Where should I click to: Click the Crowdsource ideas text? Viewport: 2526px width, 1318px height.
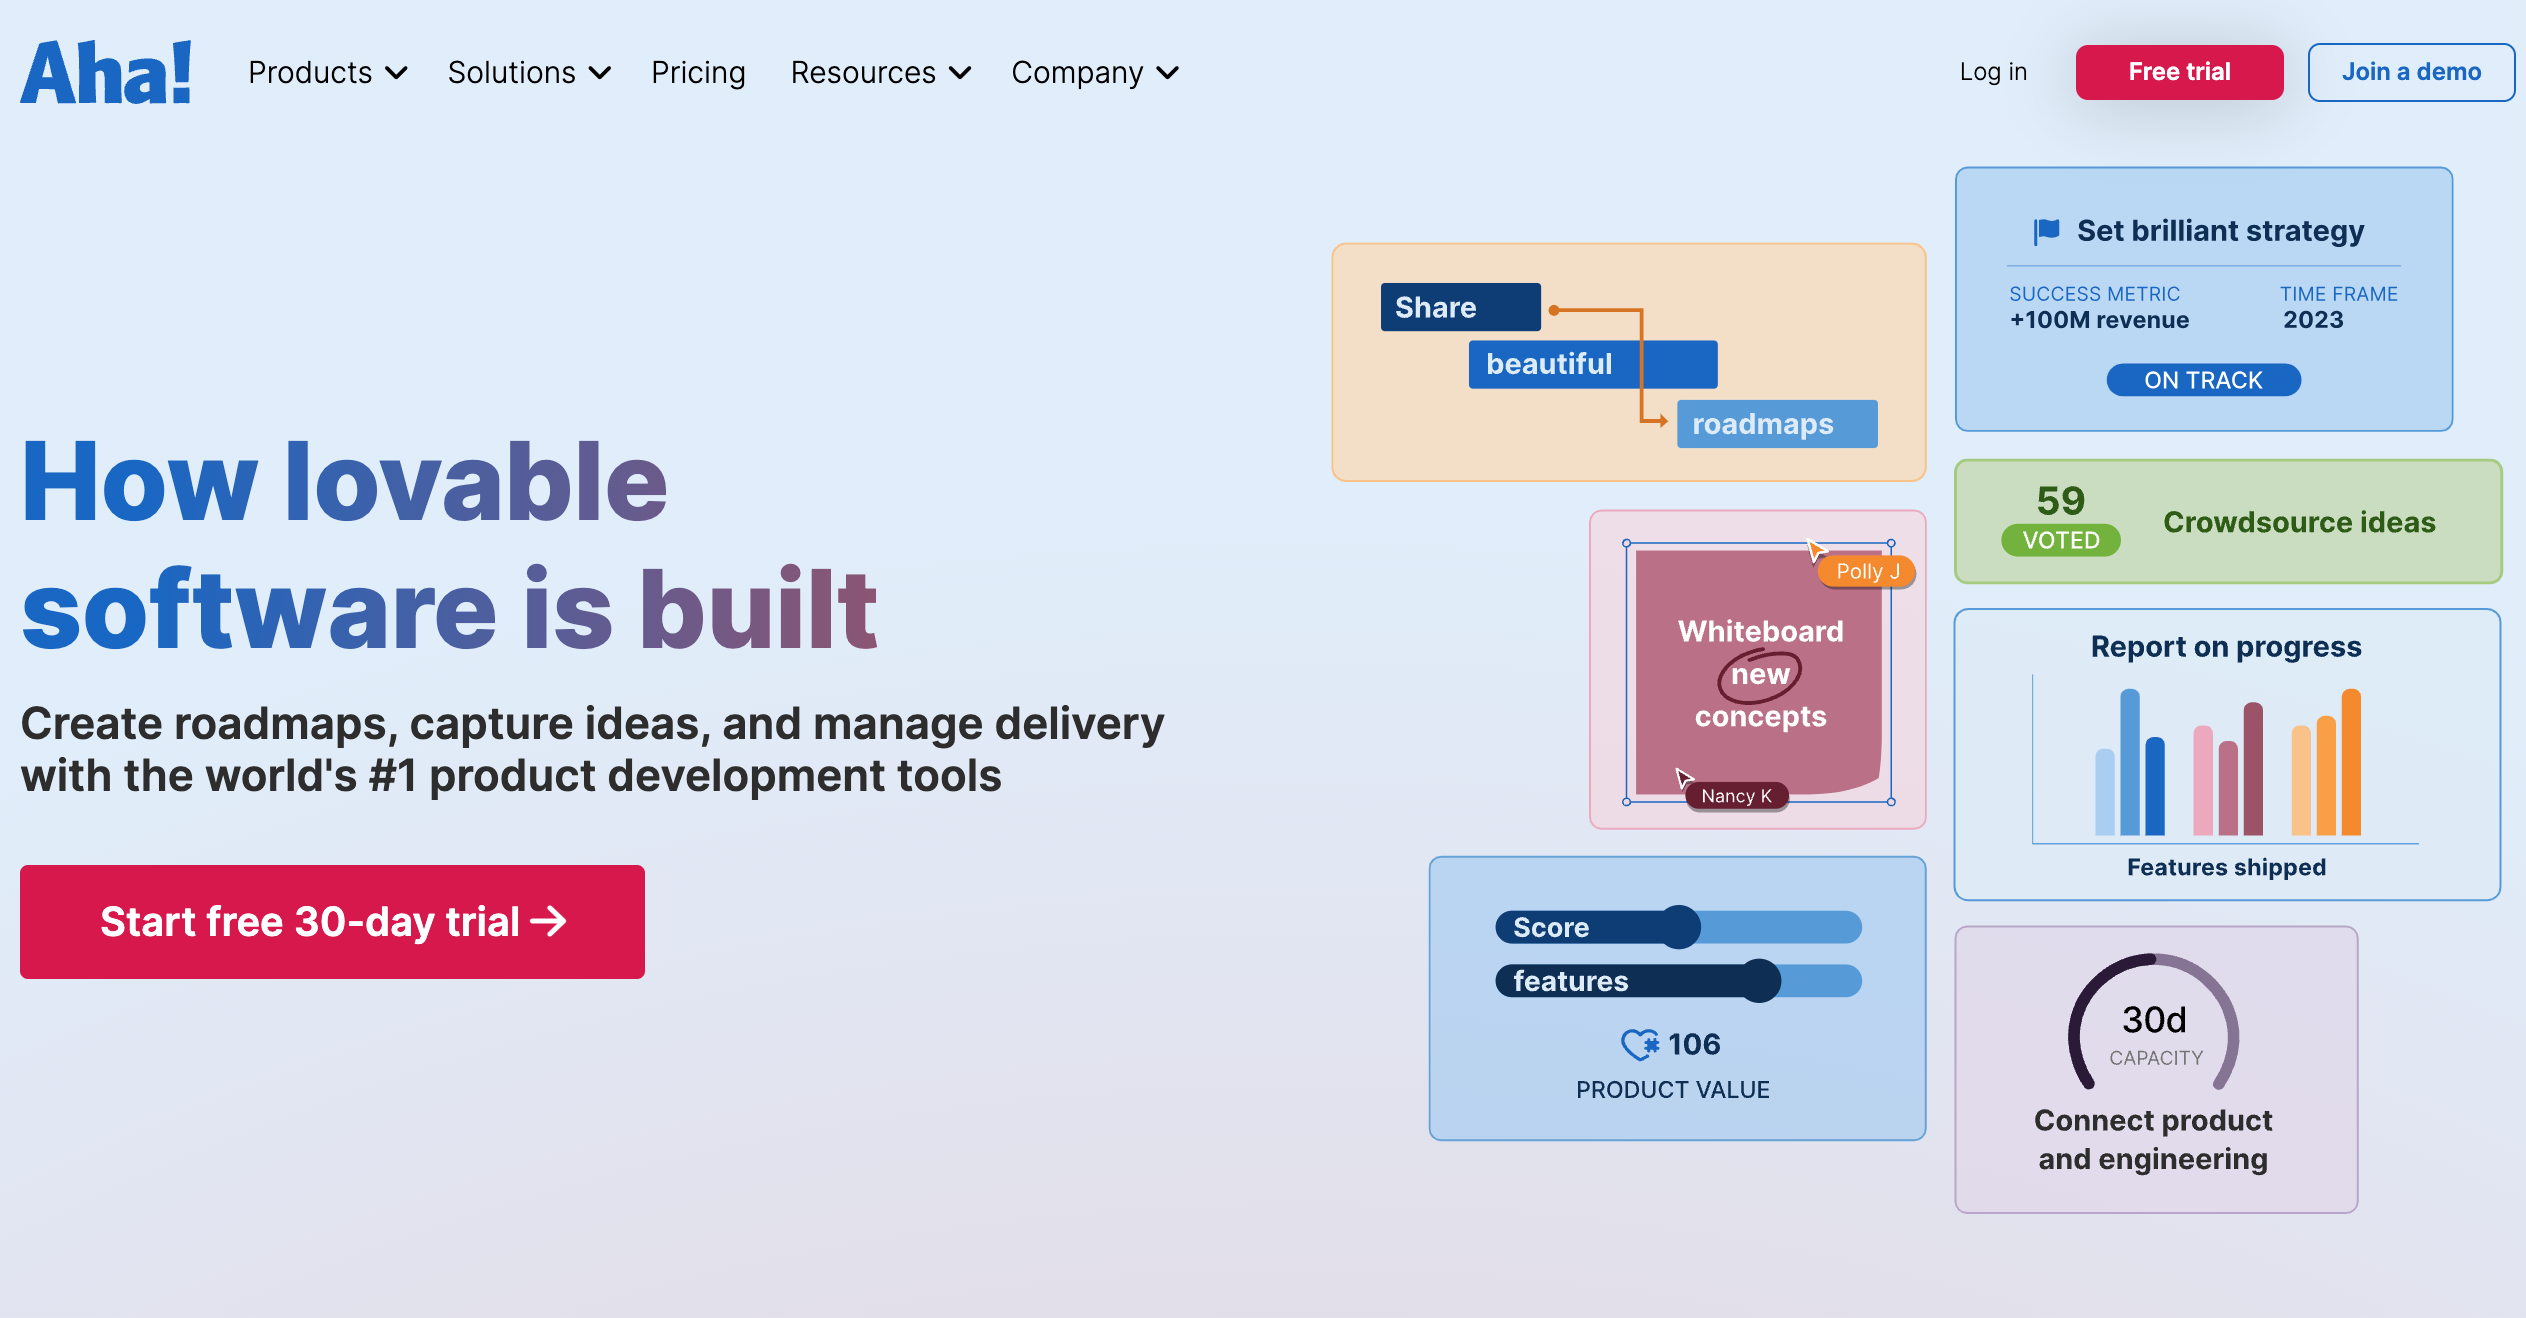click(x=2299, y=522)
